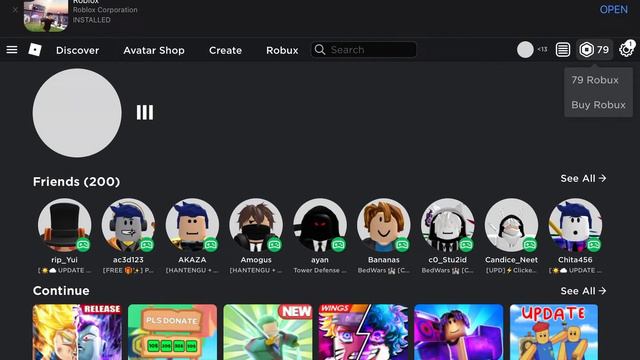Open friend Amogus's avatar
This screenshot has width=640, height=360.
click(256, 225)
